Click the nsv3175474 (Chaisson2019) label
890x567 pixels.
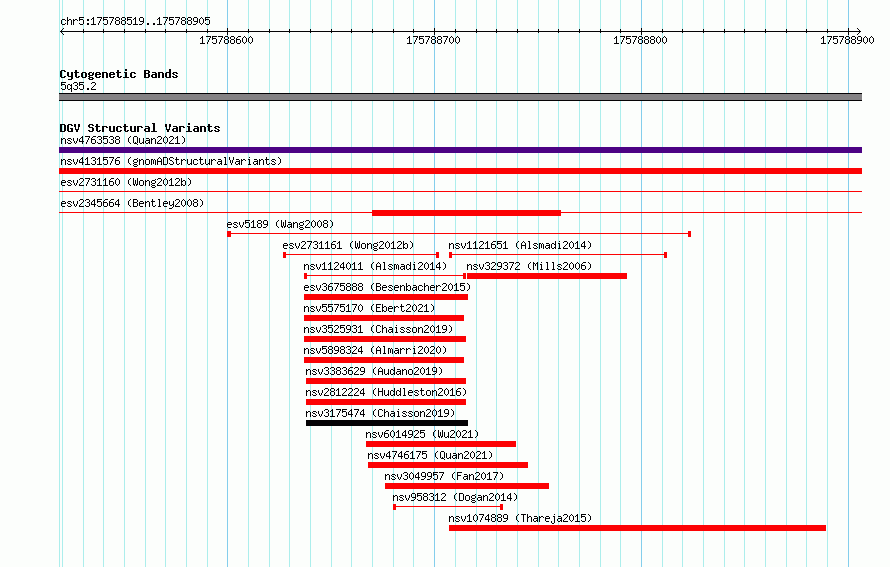point(380,413)
